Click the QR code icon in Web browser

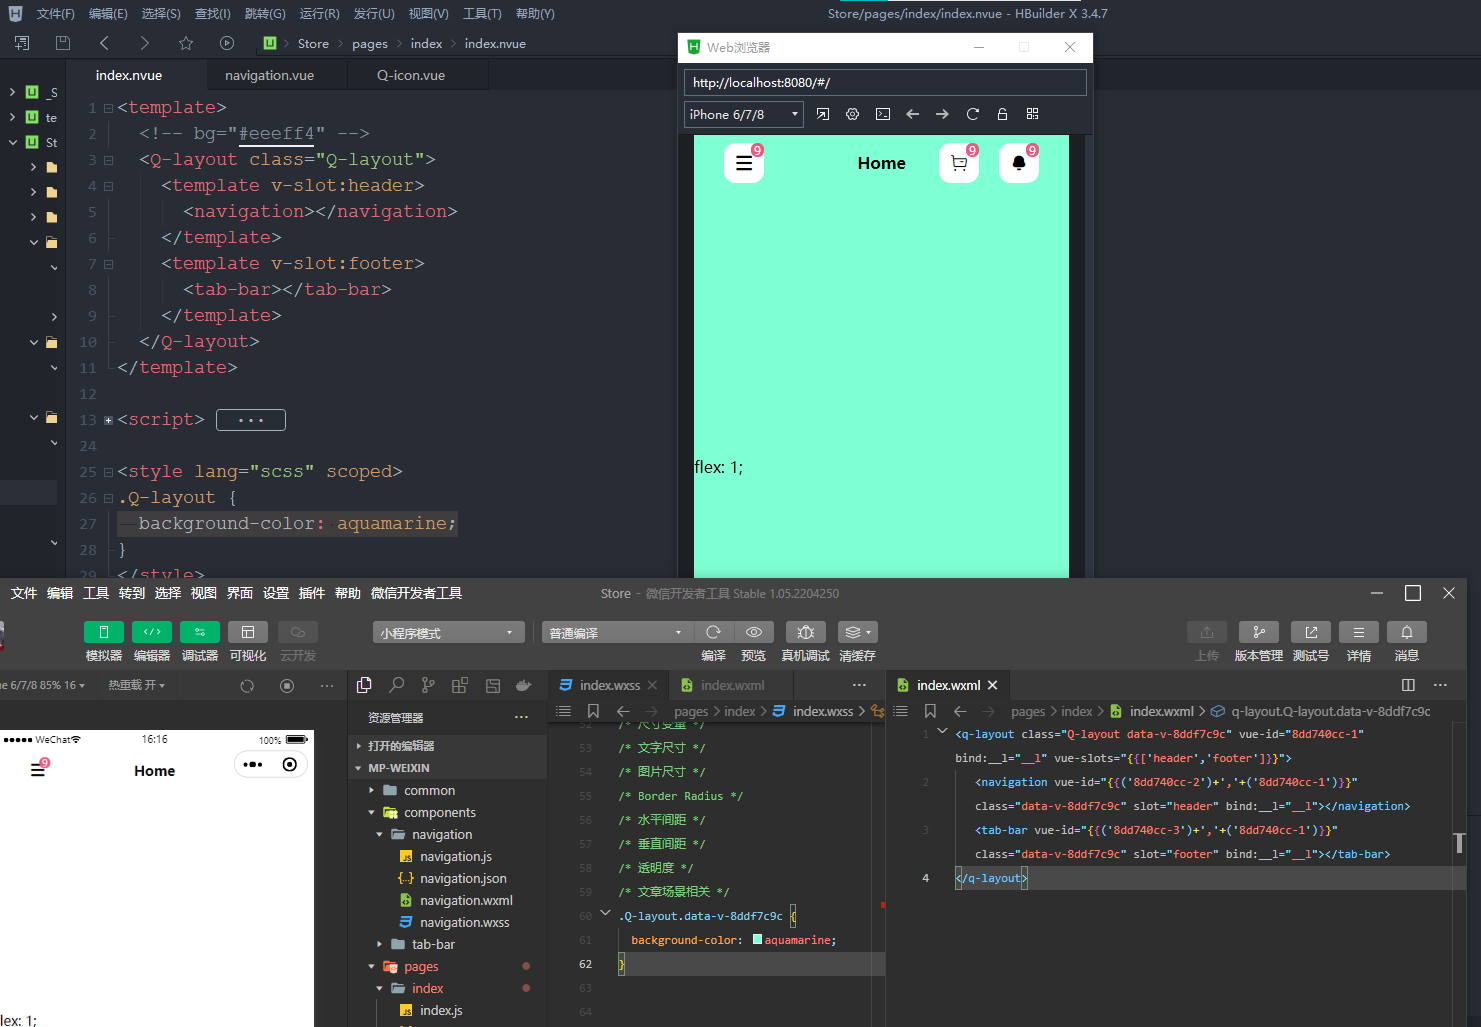(1032, 114)
